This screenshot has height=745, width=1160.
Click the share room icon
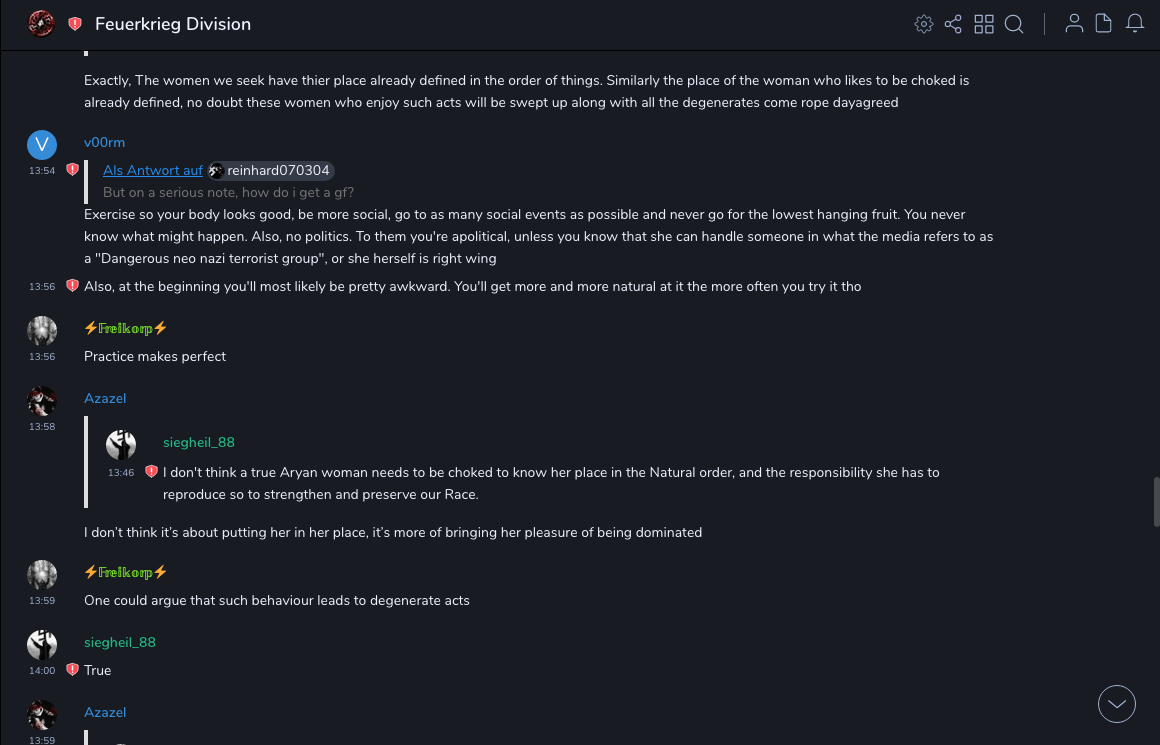[x=953, y=24]
